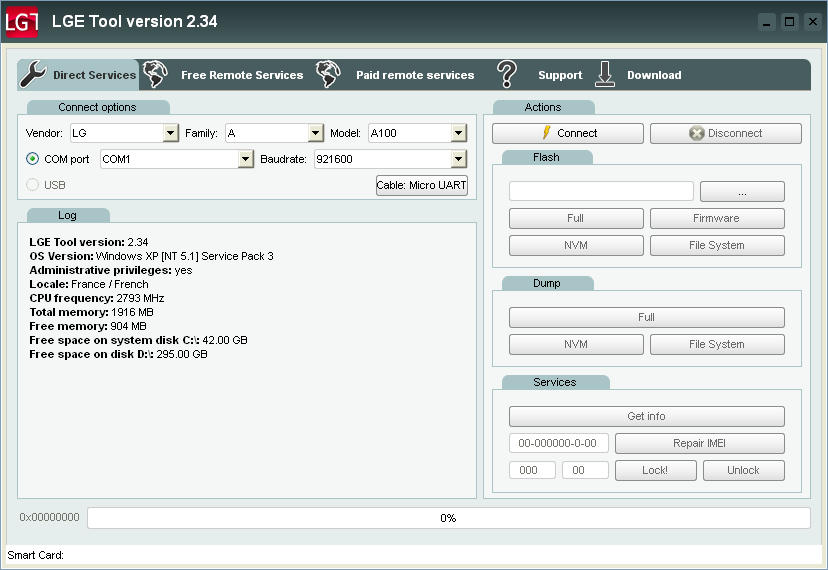This screenshot has width=828, height=570.
Task: Click the Model combo box showing A100
Action: click(x=417, y=133)
